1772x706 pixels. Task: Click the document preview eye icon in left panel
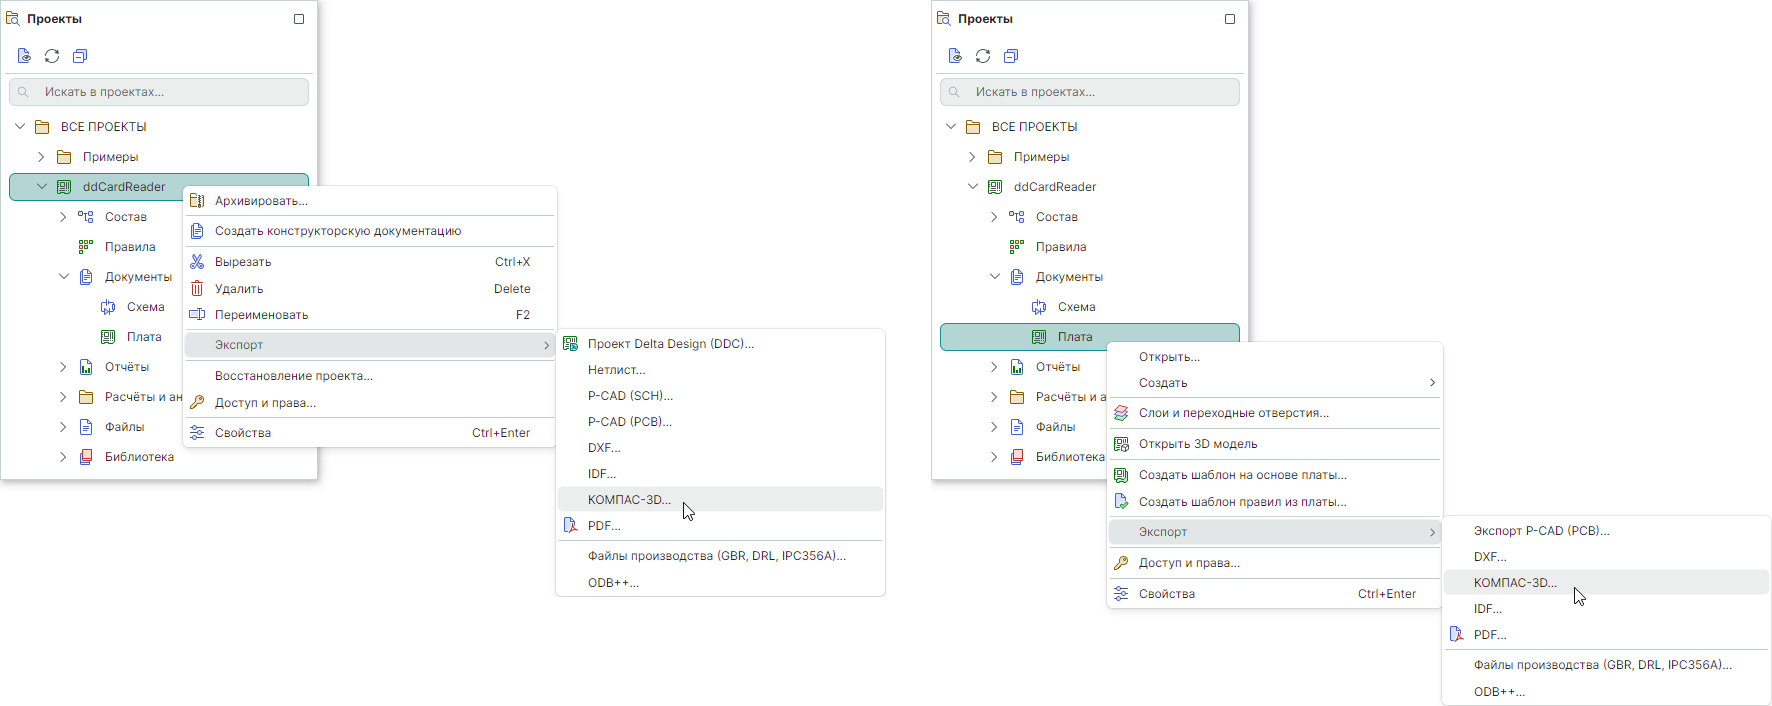coord(24,56)
